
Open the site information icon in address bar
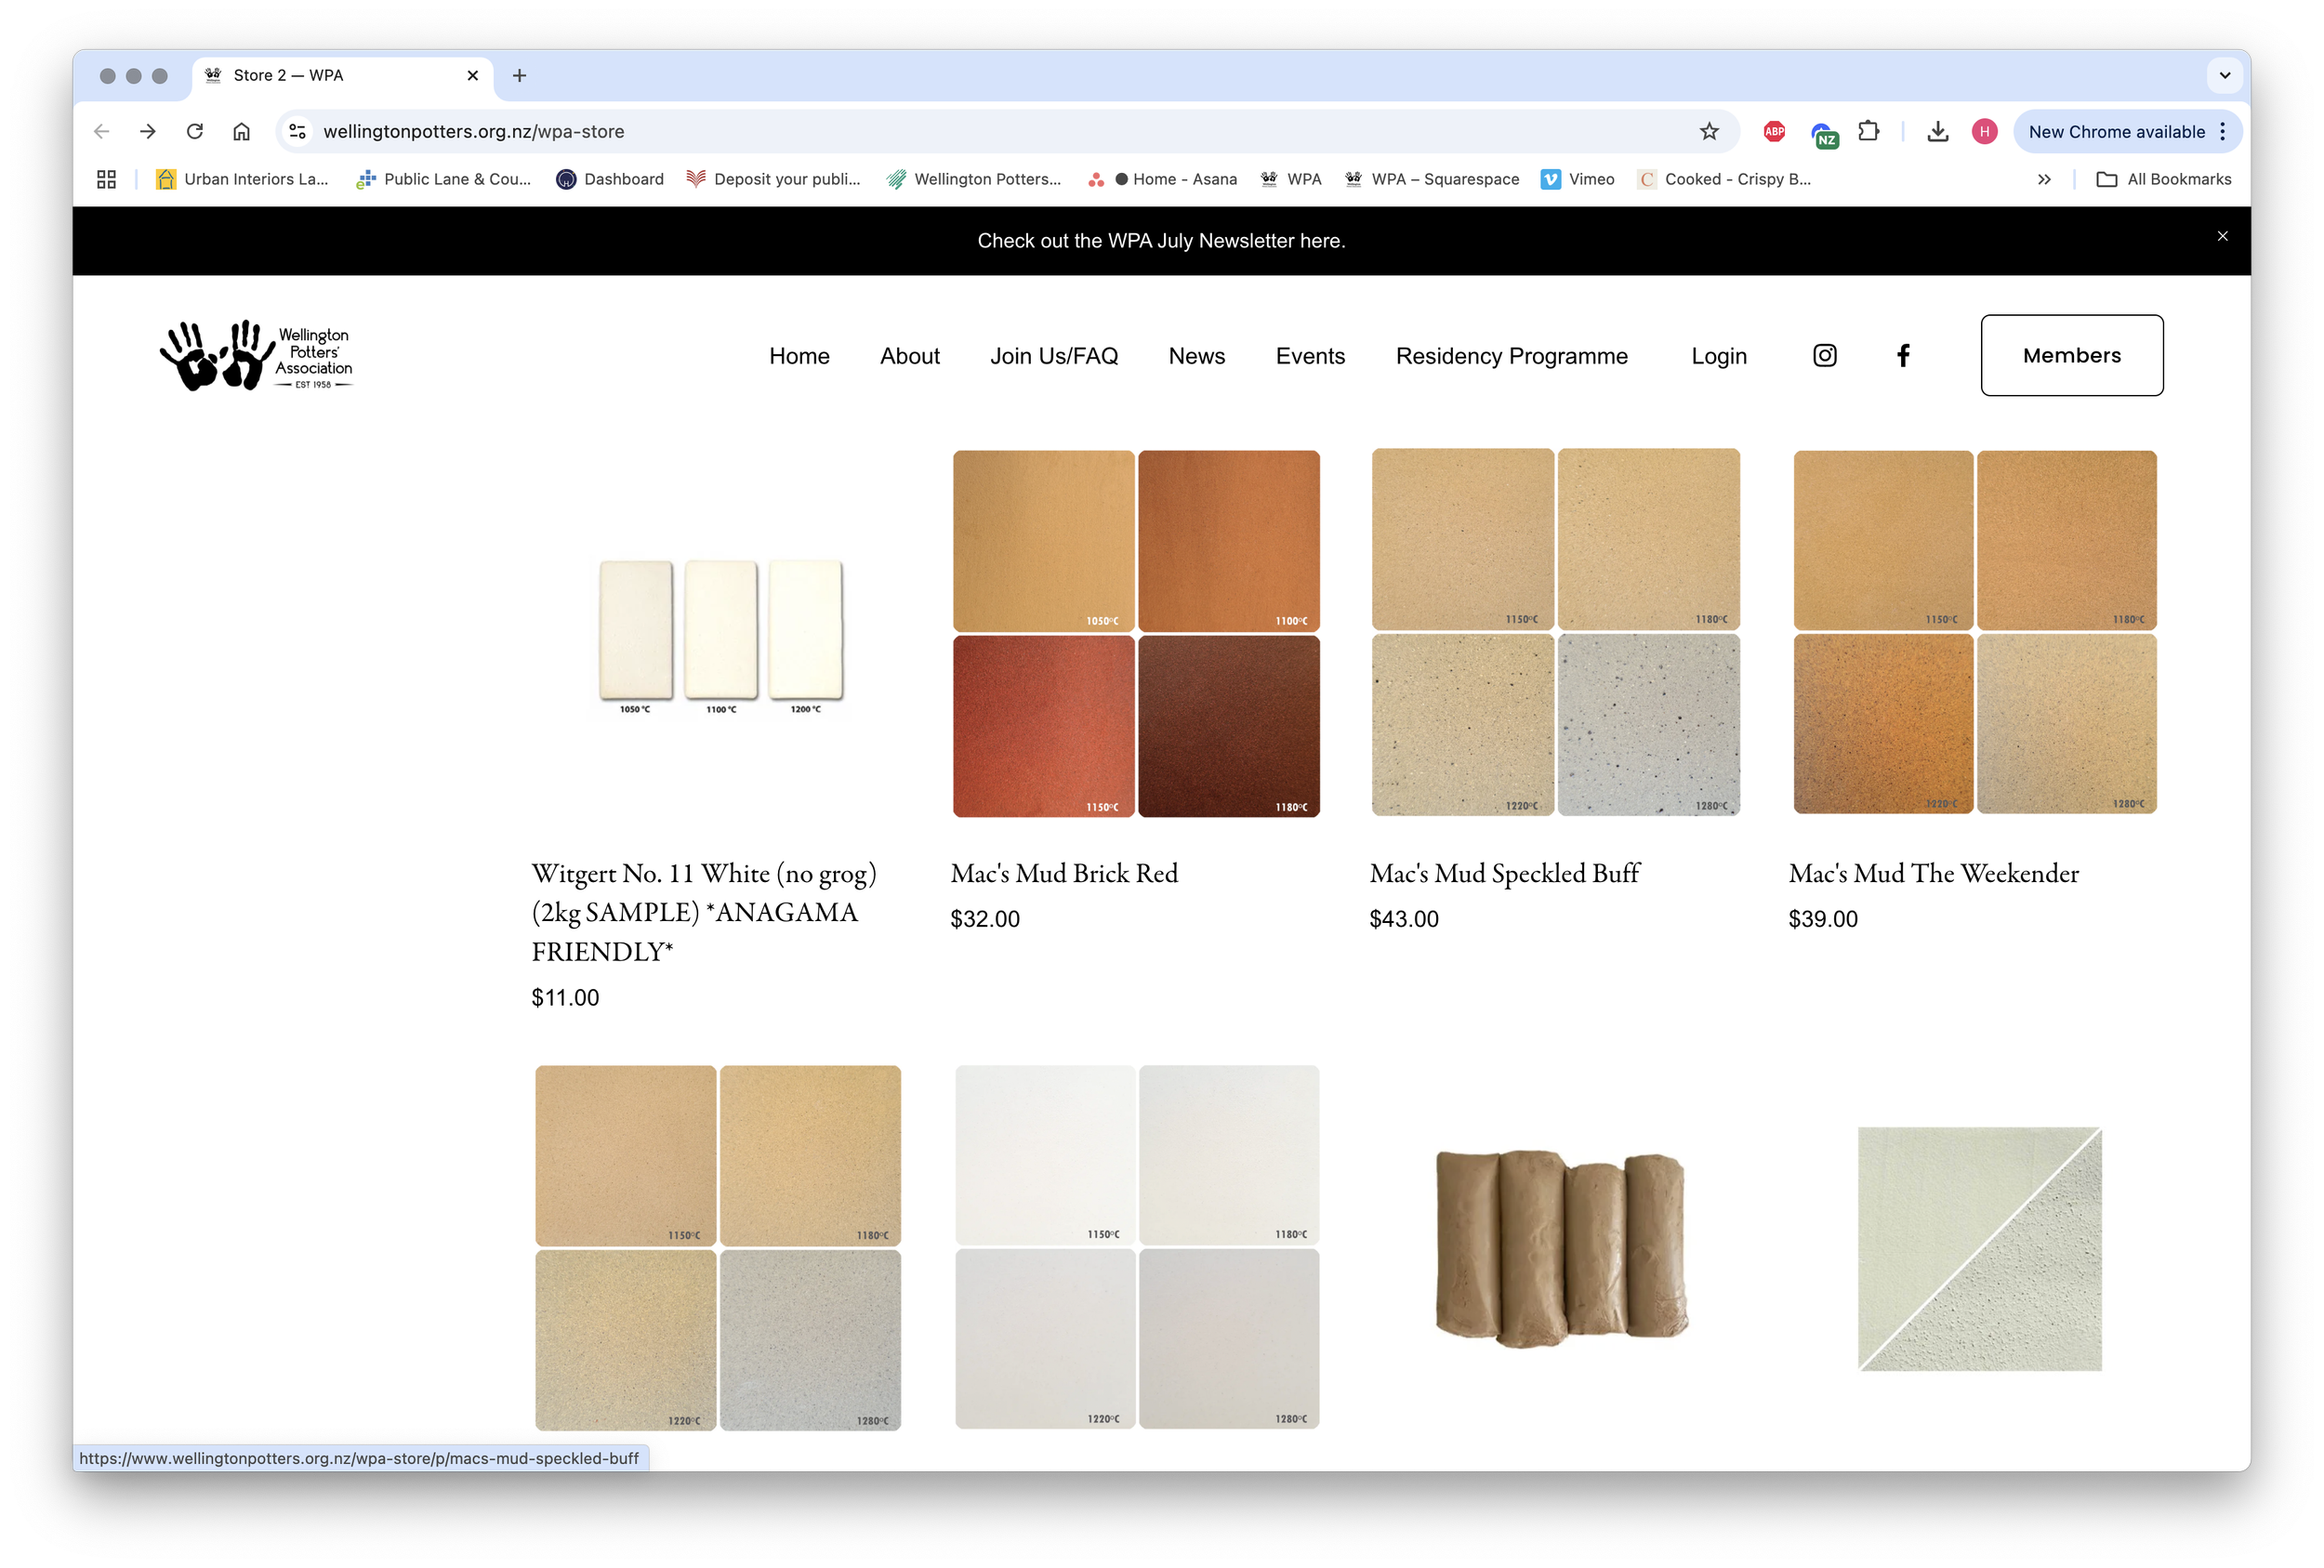(x=297, y=132)
